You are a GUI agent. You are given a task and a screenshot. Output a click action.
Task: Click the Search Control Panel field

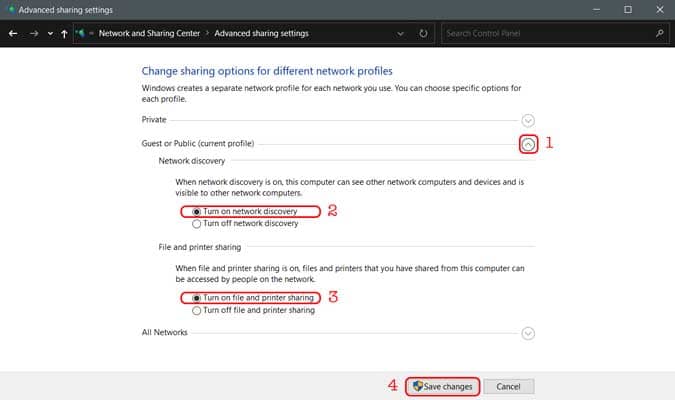coord(545,33)
